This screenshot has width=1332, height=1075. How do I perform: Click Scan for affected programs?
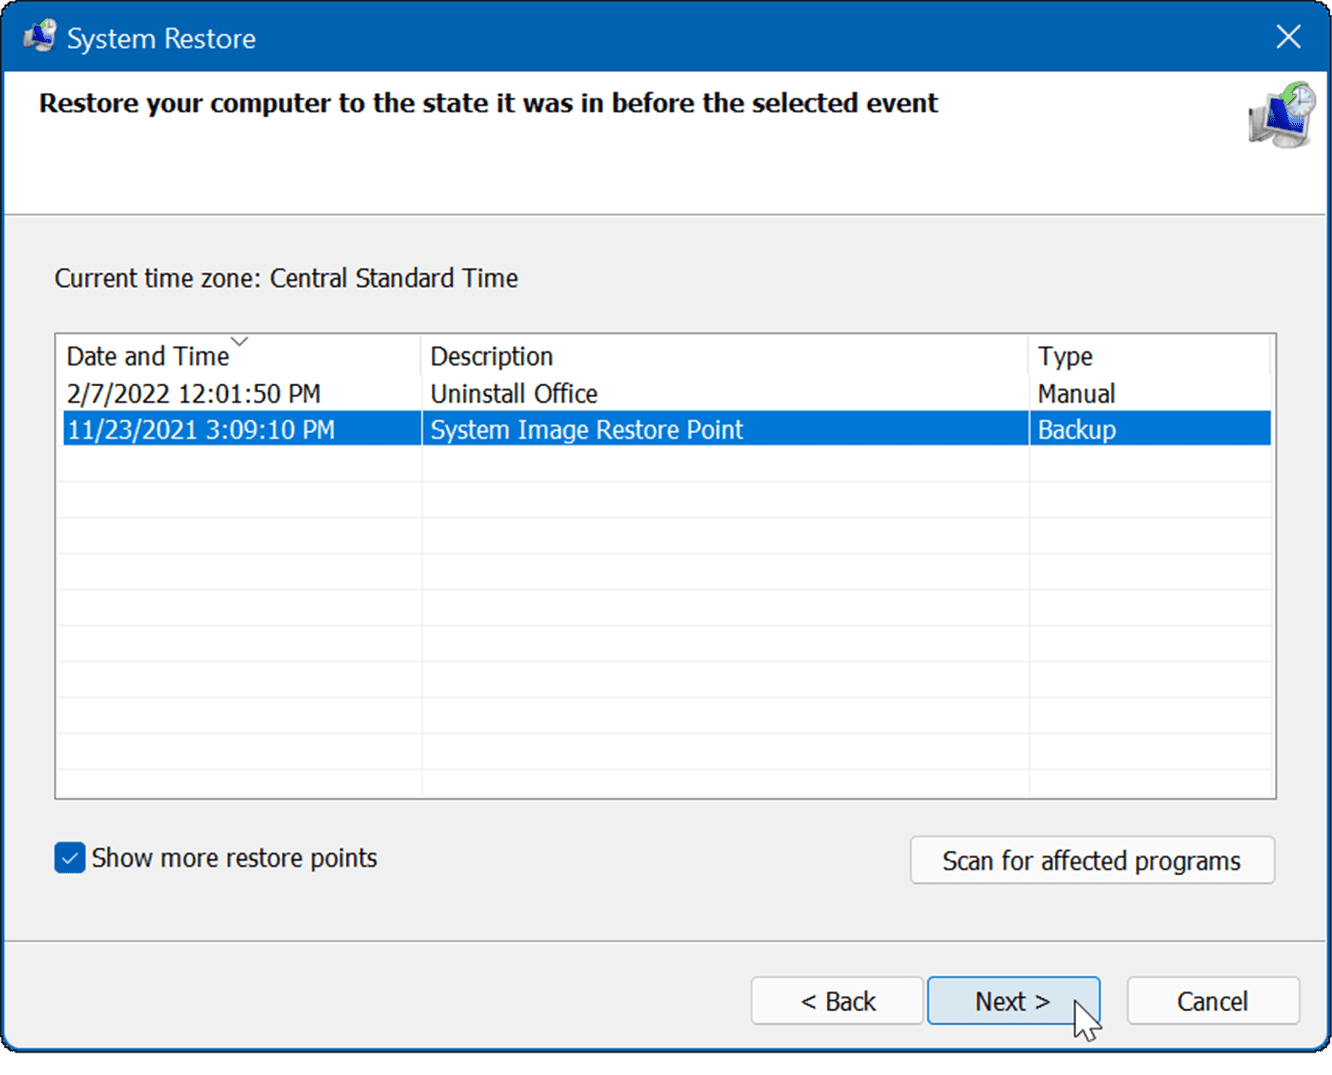coord(1091,861)
